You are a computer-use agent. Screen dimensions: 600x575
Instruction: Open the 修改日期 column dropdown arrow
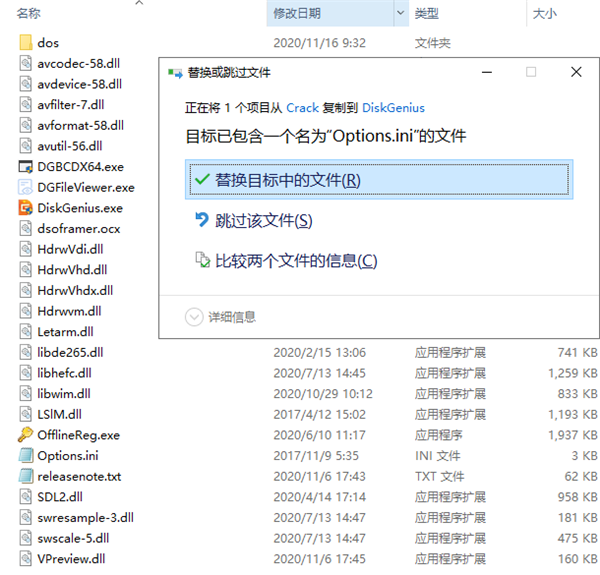pos(401,13)
